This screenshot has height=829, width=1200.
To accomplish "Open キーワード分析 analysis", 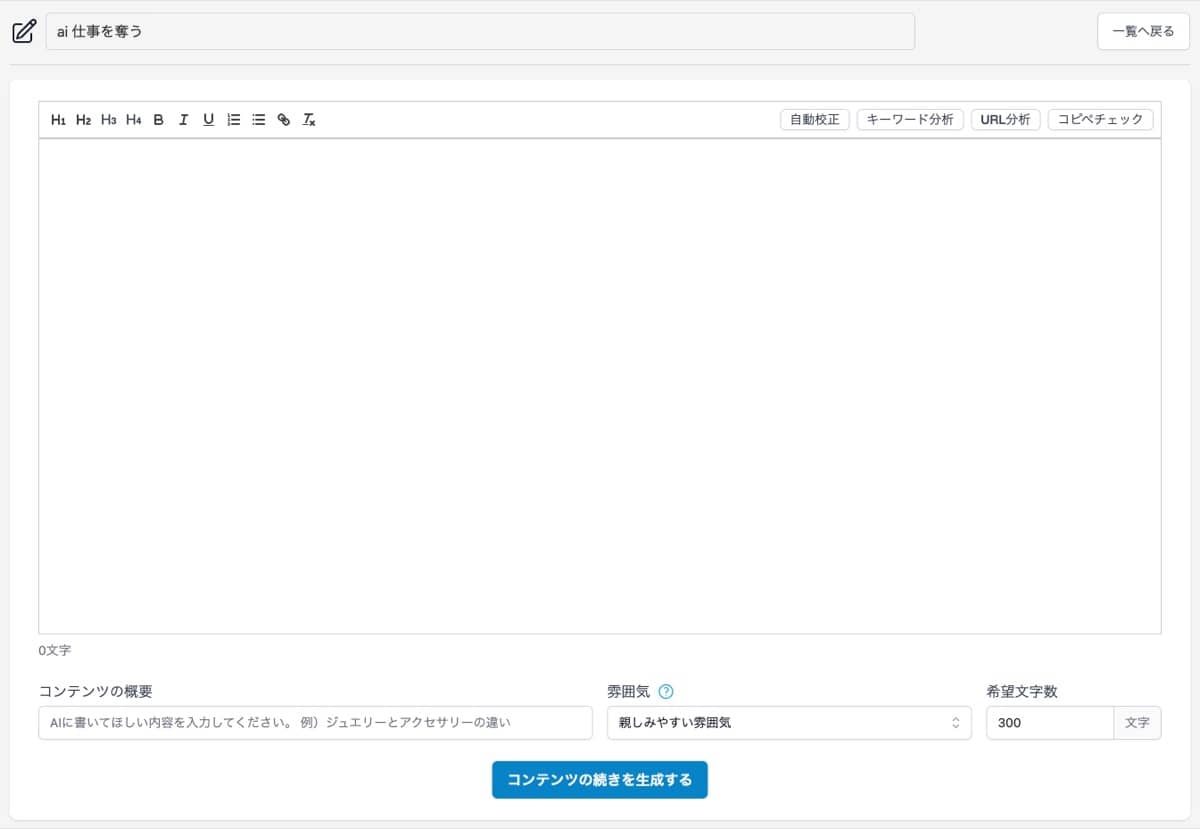I will tap(910, 119).
